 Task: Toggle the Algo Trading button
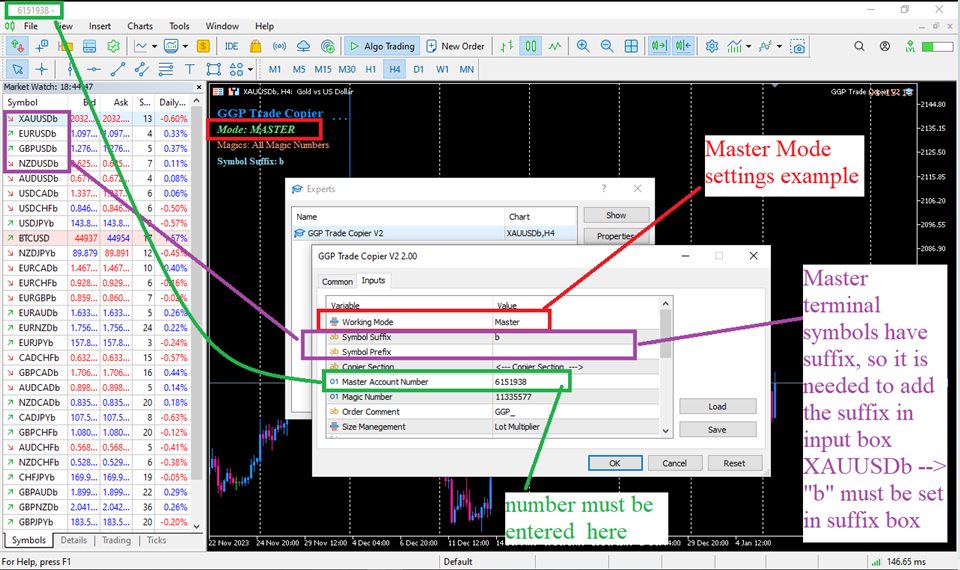381,46
